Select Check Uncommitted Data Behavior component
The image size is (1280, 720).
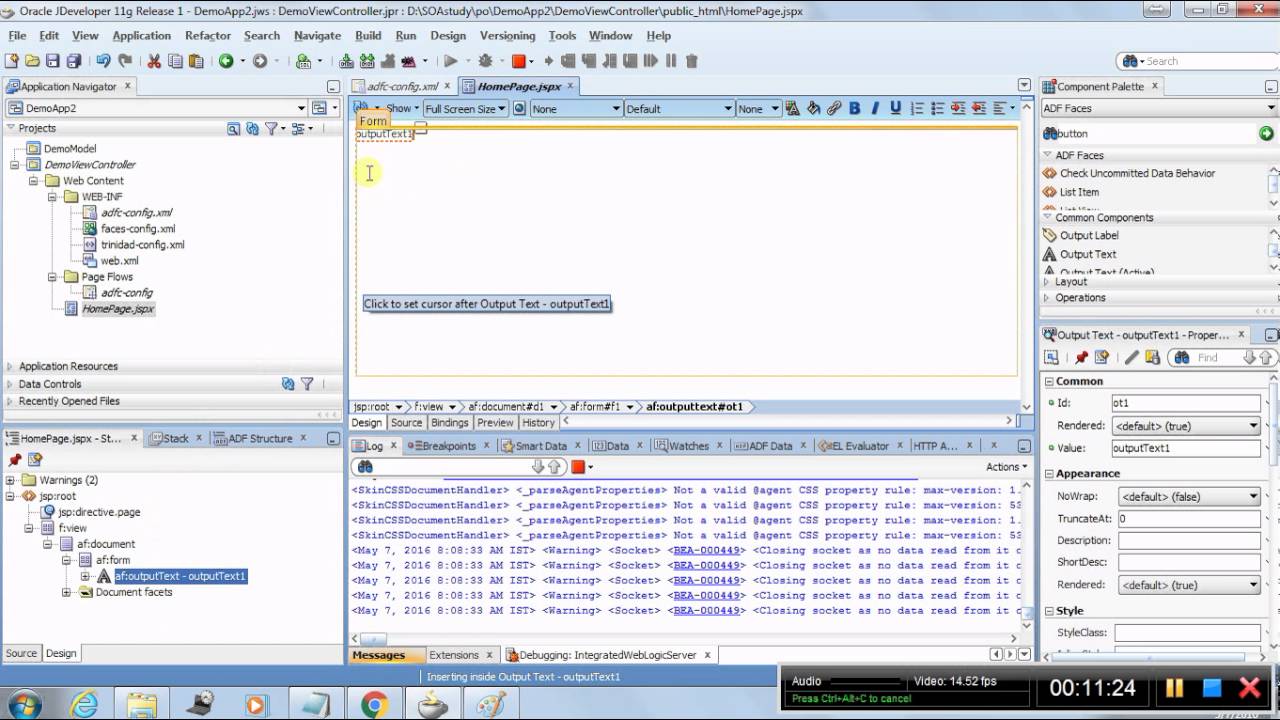click(1137, 173)
